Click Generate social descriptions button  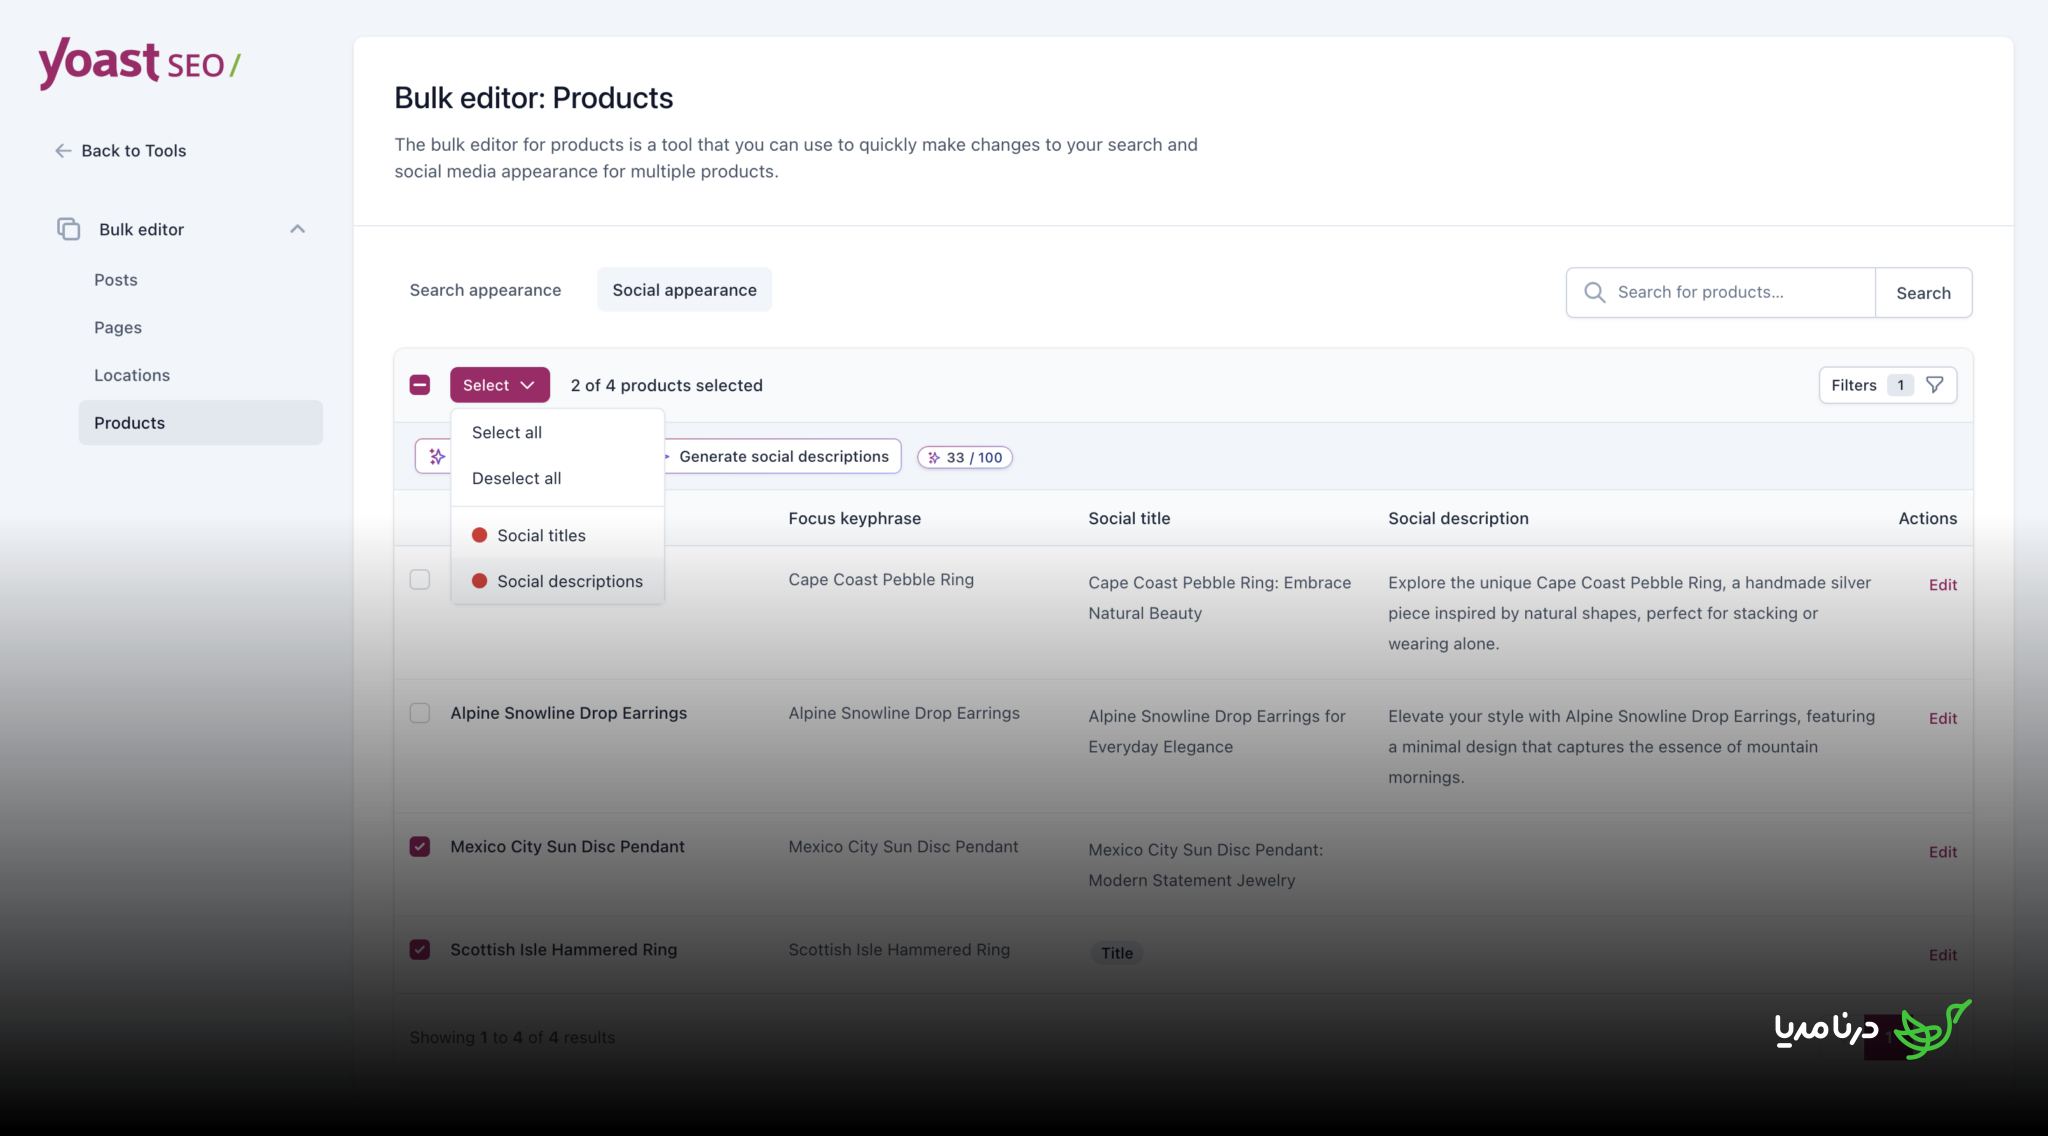coord(783,456)
